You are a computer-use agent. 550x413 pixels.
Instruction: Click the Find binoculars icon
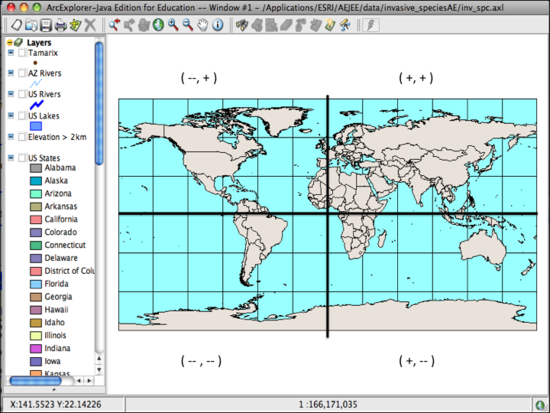[x=242, y=25]
